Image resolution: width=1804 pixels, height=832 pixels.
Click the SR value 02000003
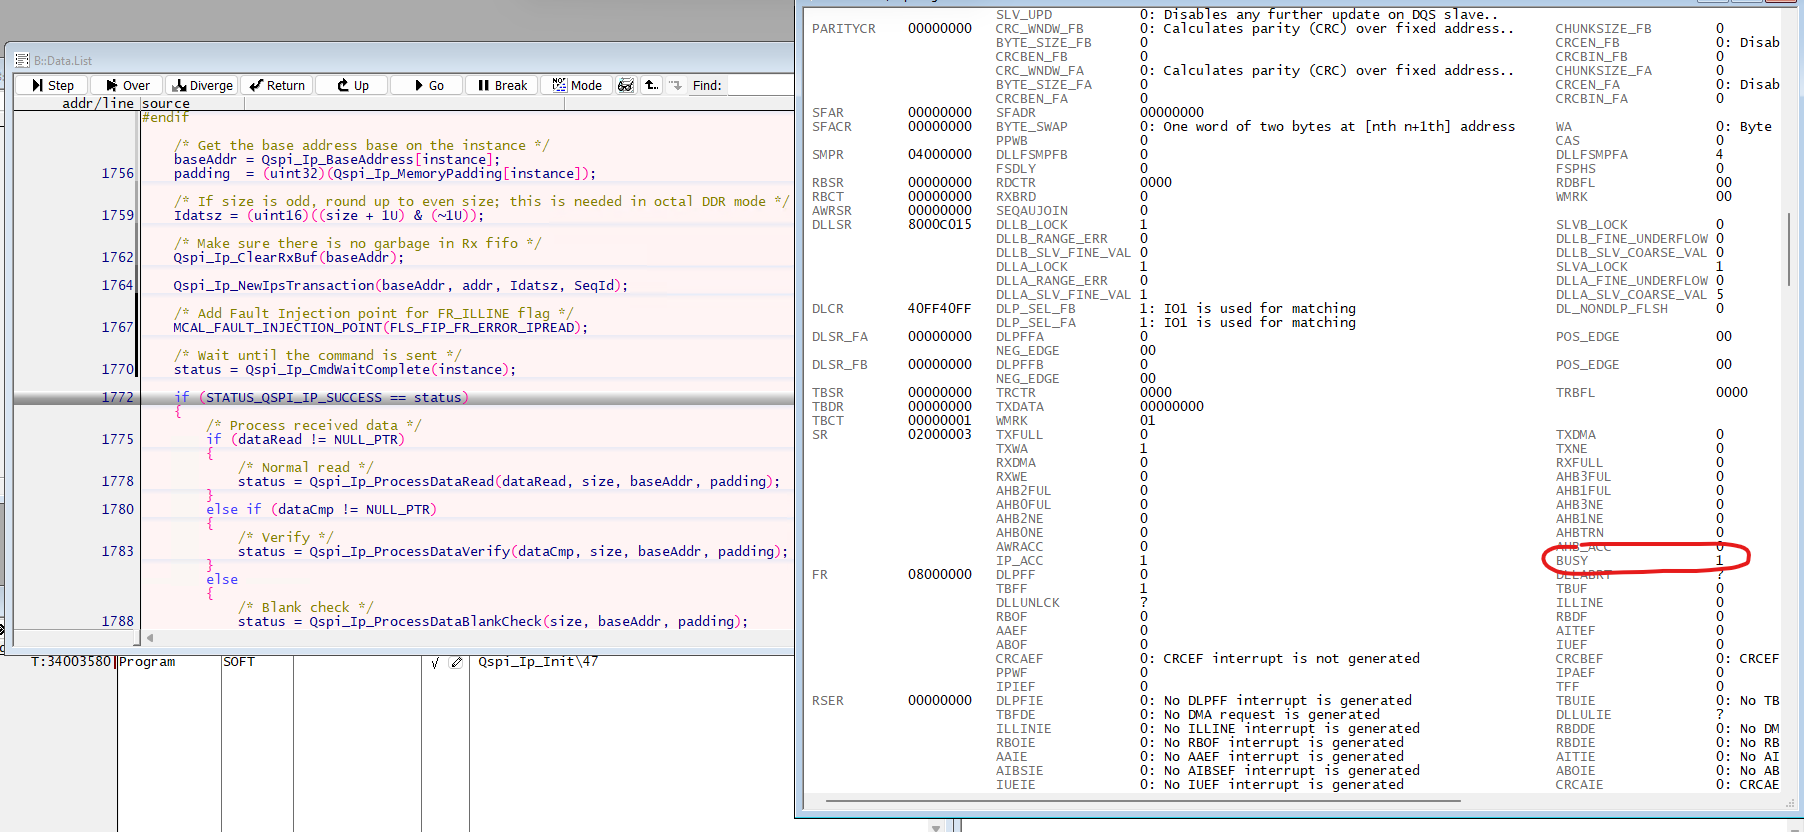point(940,435)
